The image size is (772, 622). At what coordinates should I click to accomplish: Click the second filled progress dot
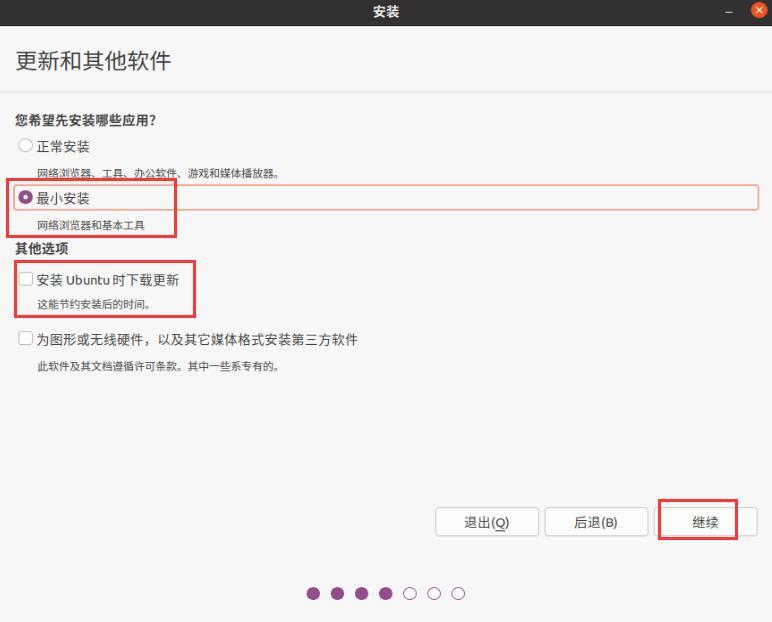click(x=337, y=593)
